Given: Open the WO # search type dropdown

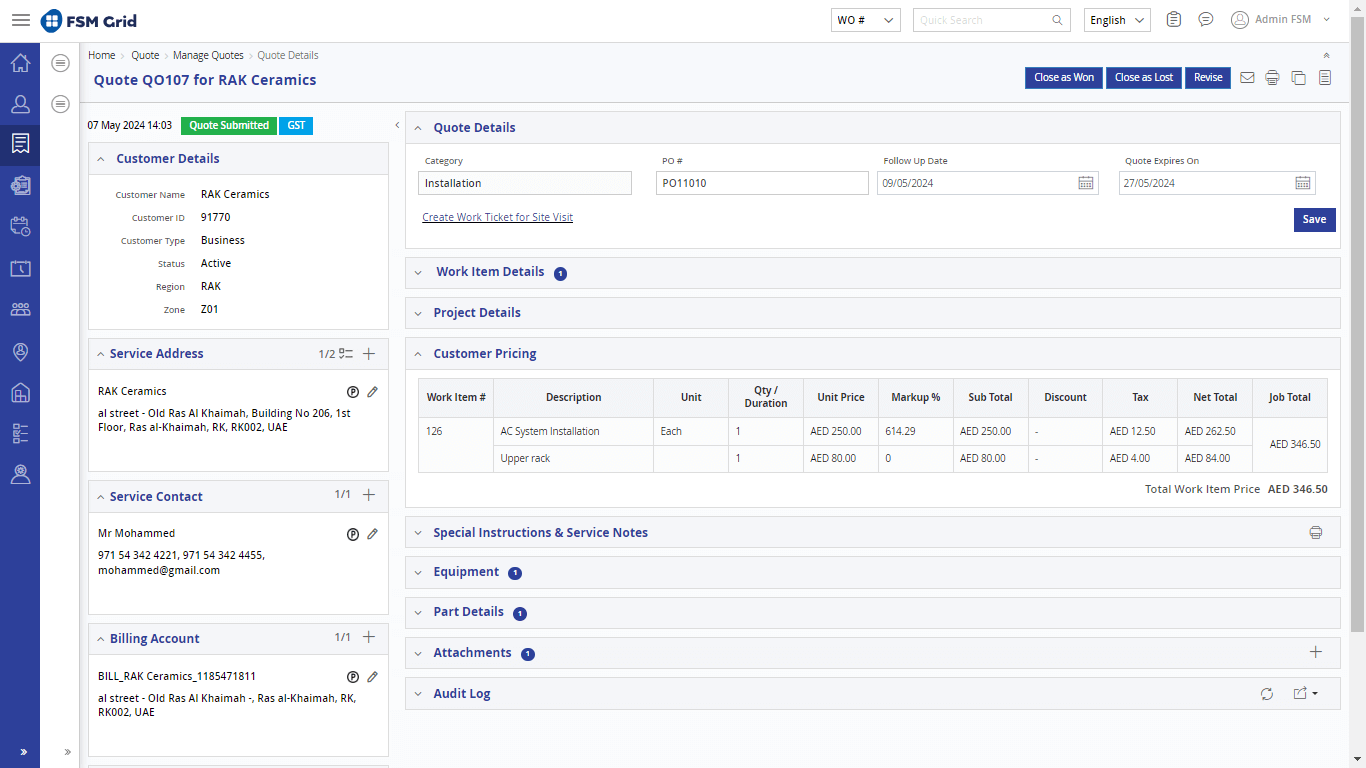Looking at the screenshot, I should pos(866,20).
